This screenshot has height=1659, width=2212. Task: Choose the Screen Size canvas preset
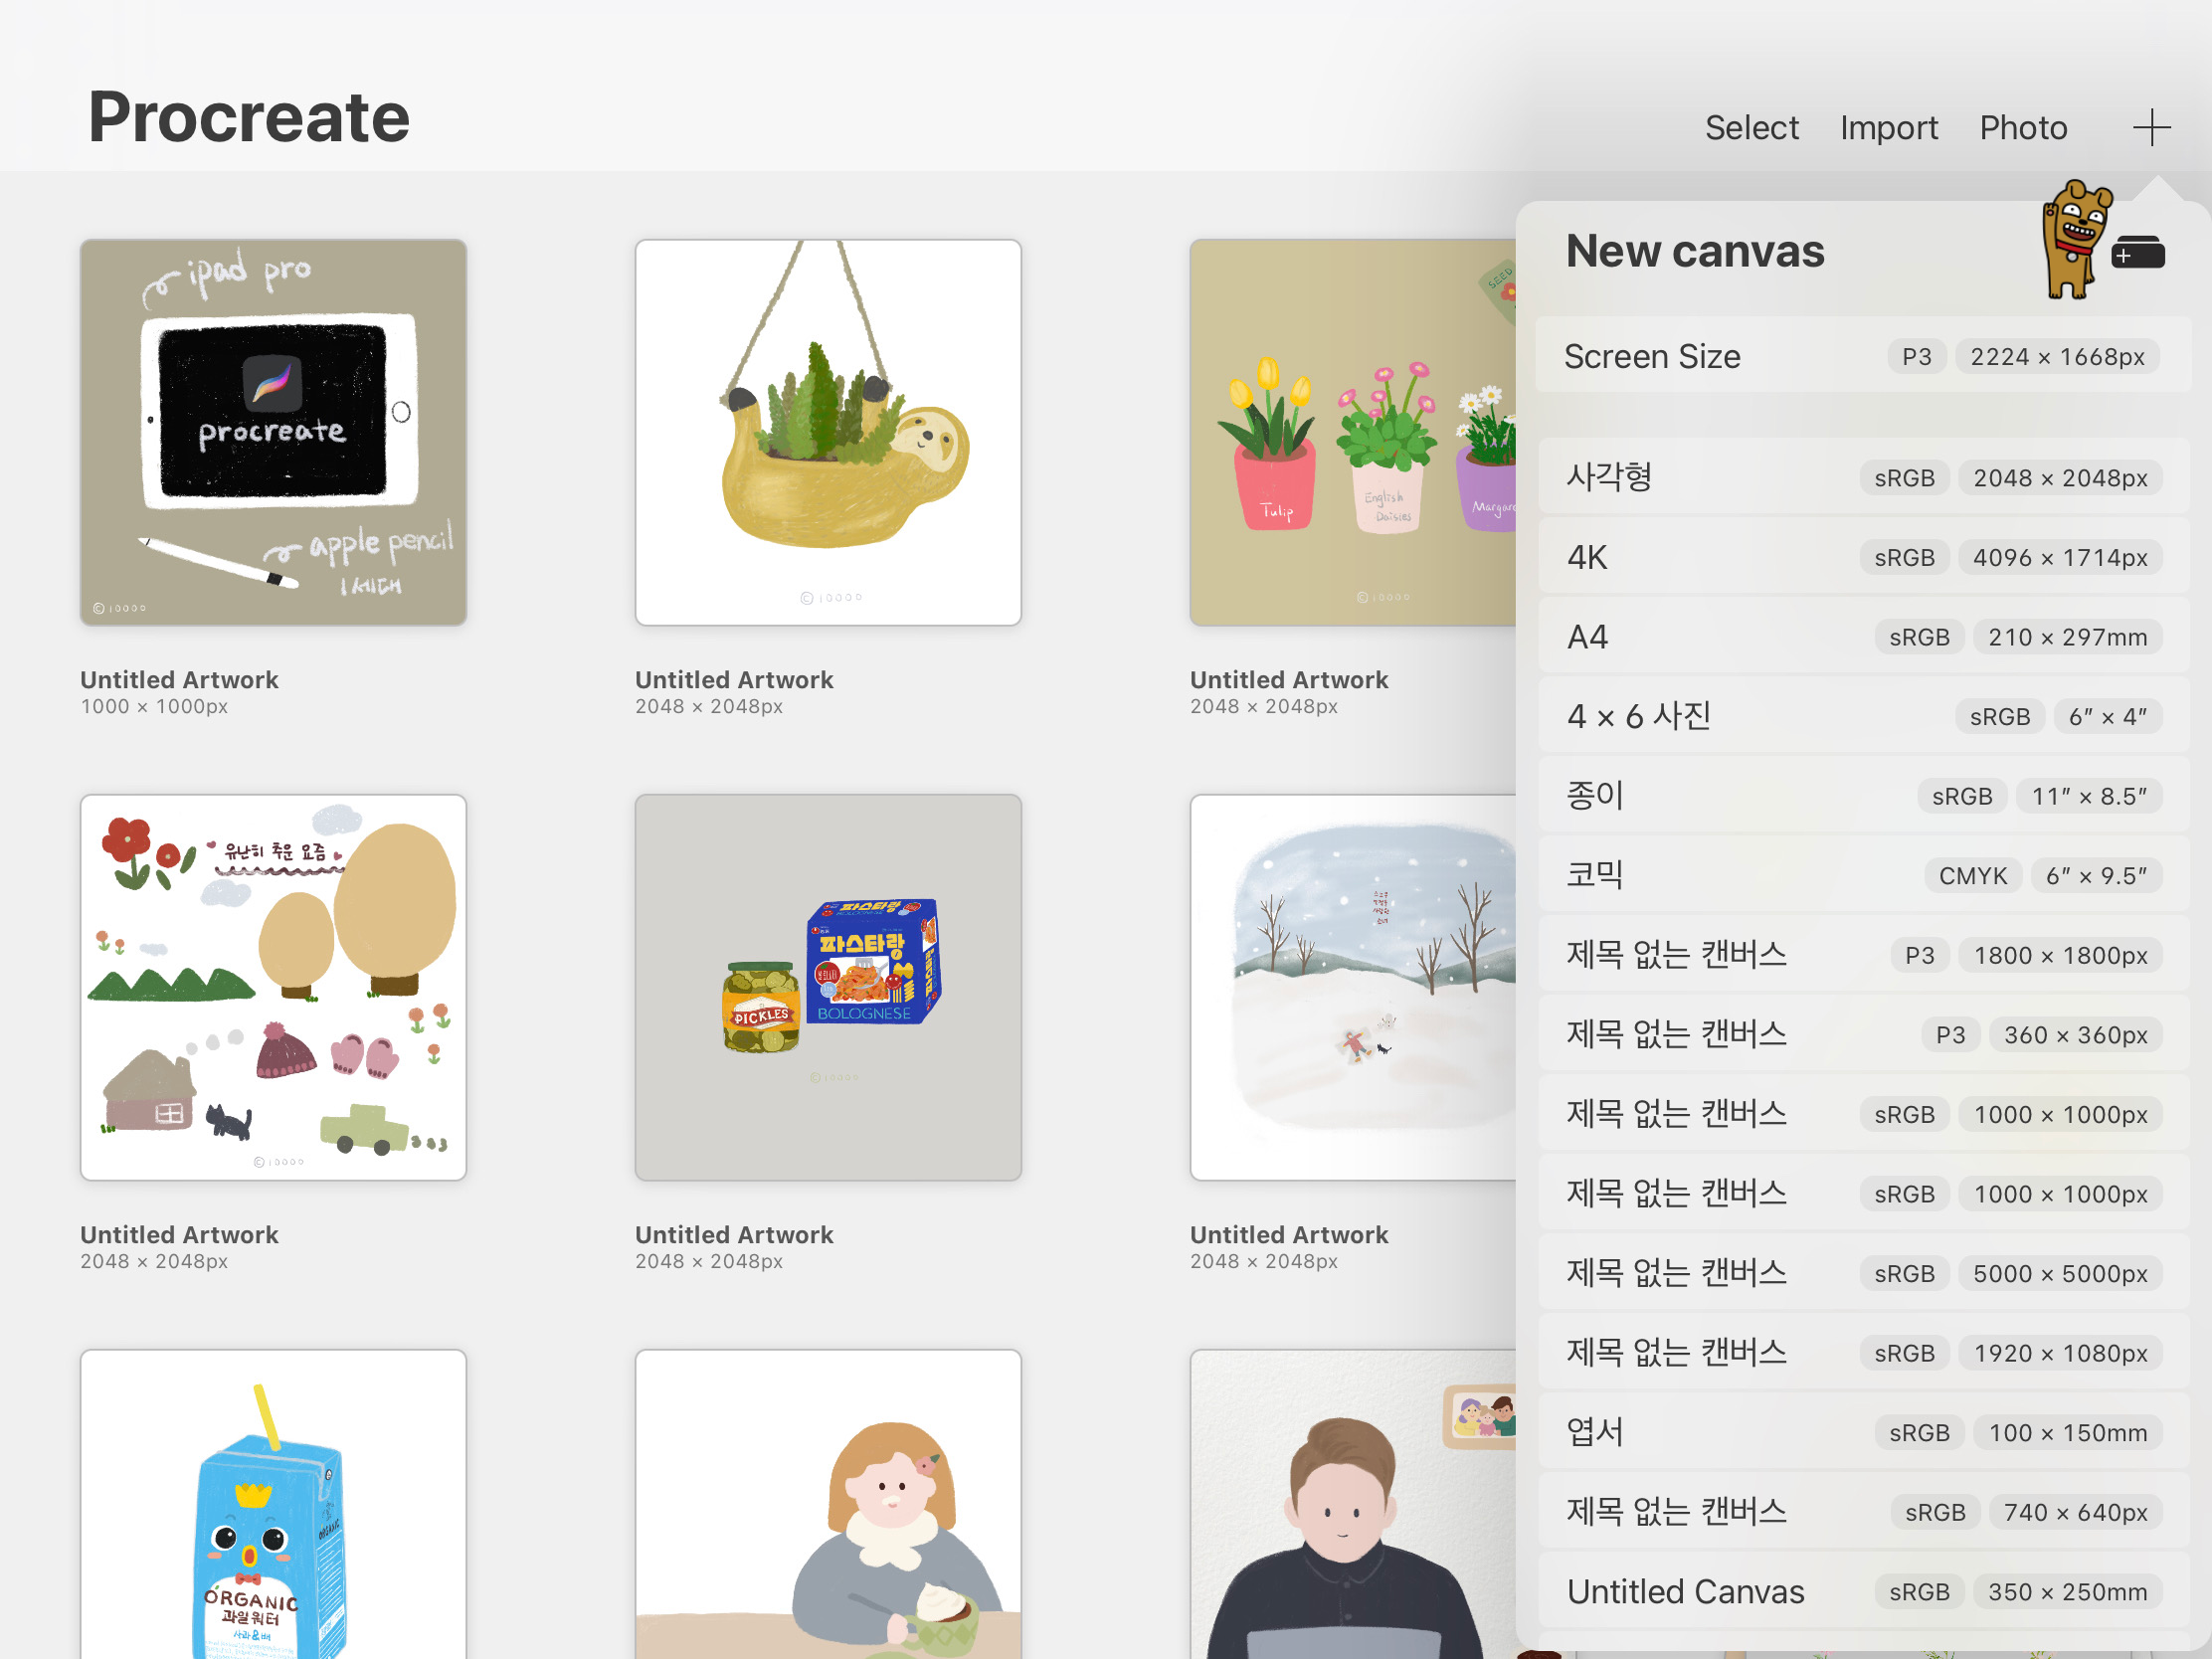tap(1862, 356)
